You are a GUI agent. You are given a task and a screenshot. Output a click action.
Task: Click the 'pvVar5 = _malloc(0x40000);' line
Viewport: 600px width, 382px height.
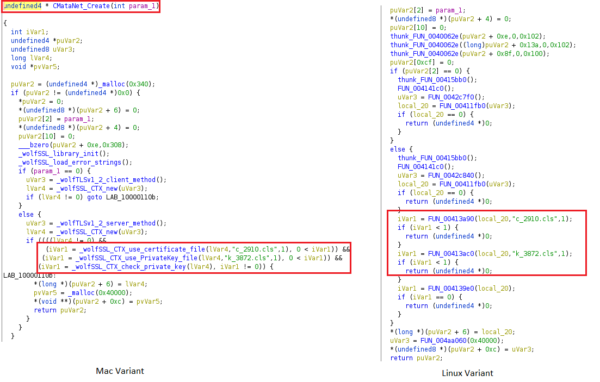(83, 293)
